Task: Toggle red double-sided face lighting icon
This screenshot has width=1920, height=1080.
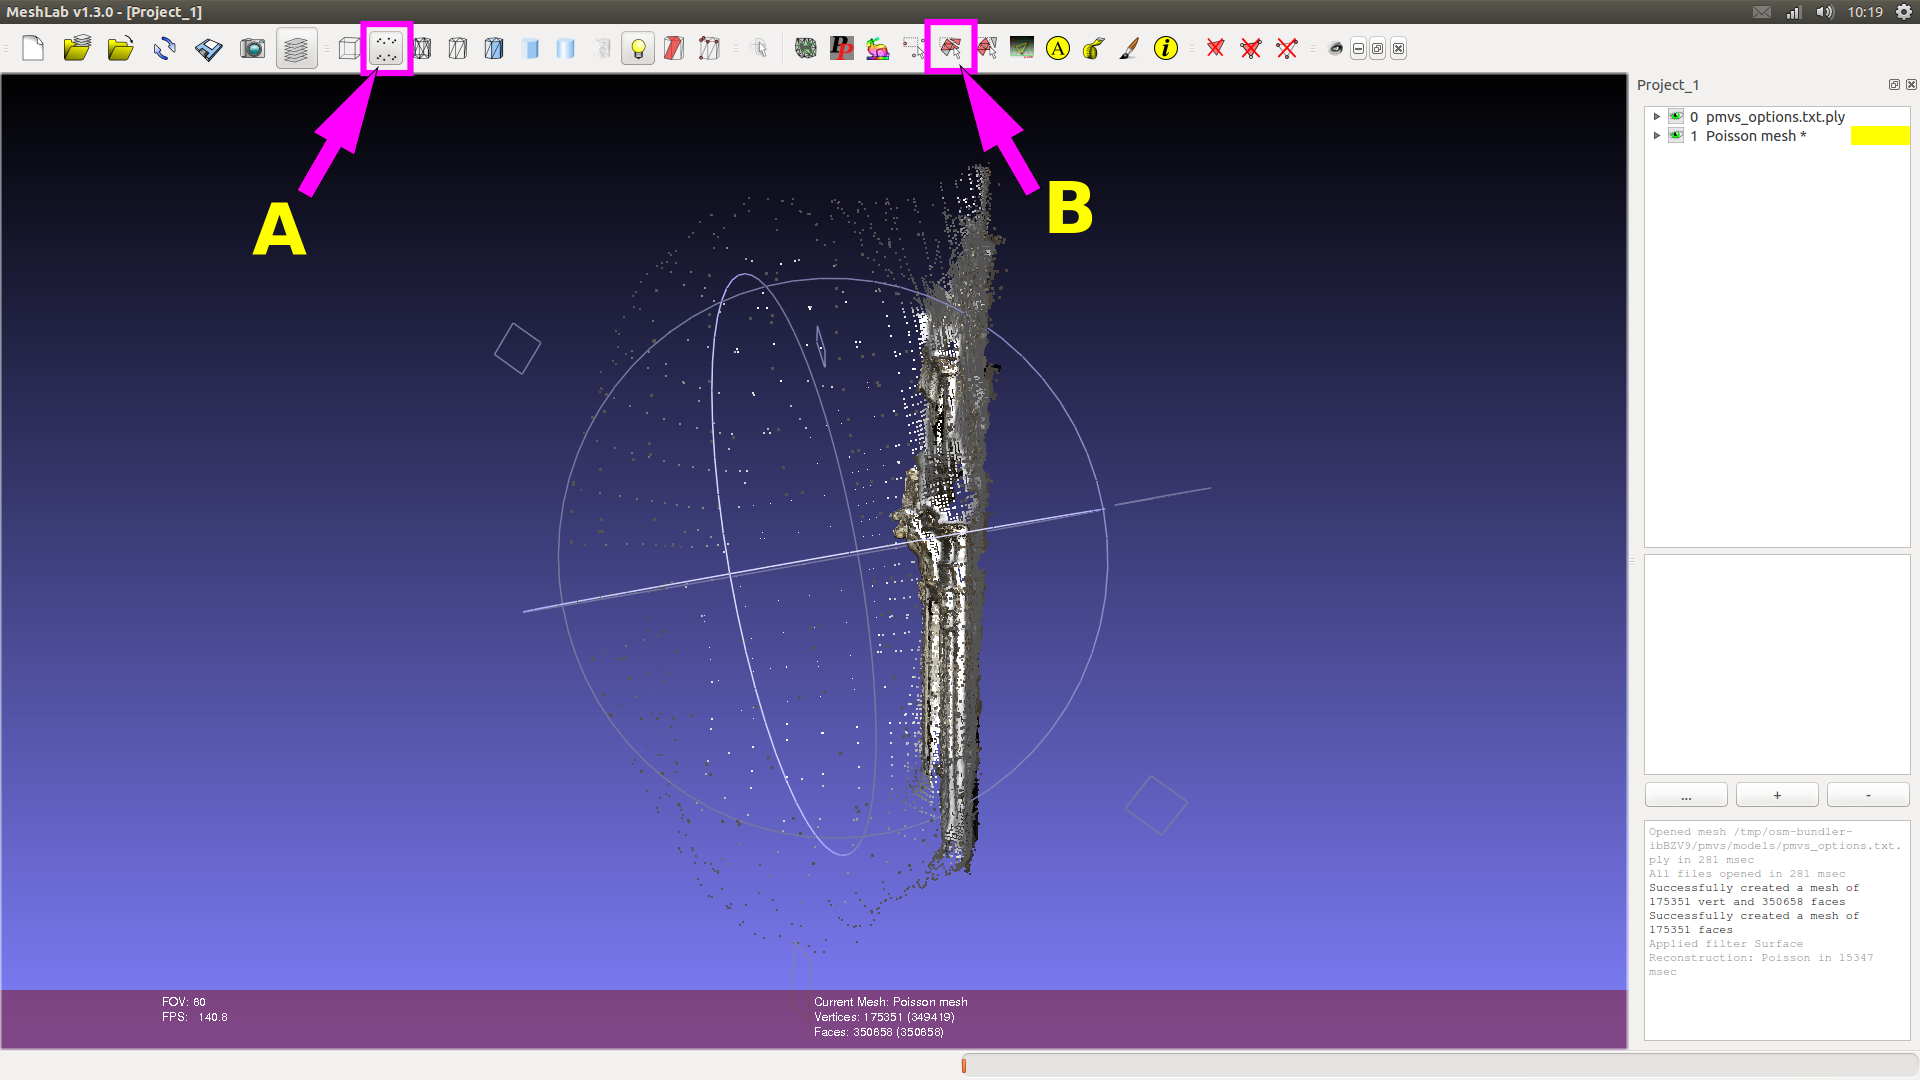Action: [674, 48]
